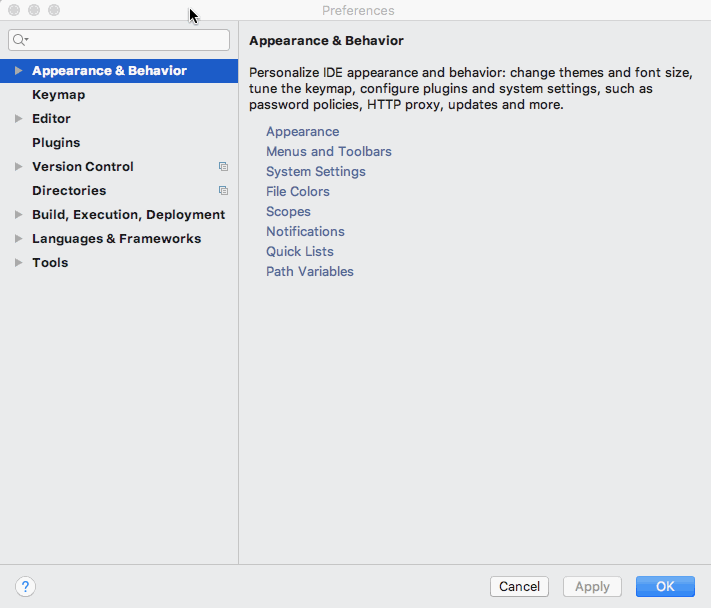Click the search magnifier icon
This screenshot has height=608, width=711.
click(x=19, y=40)
